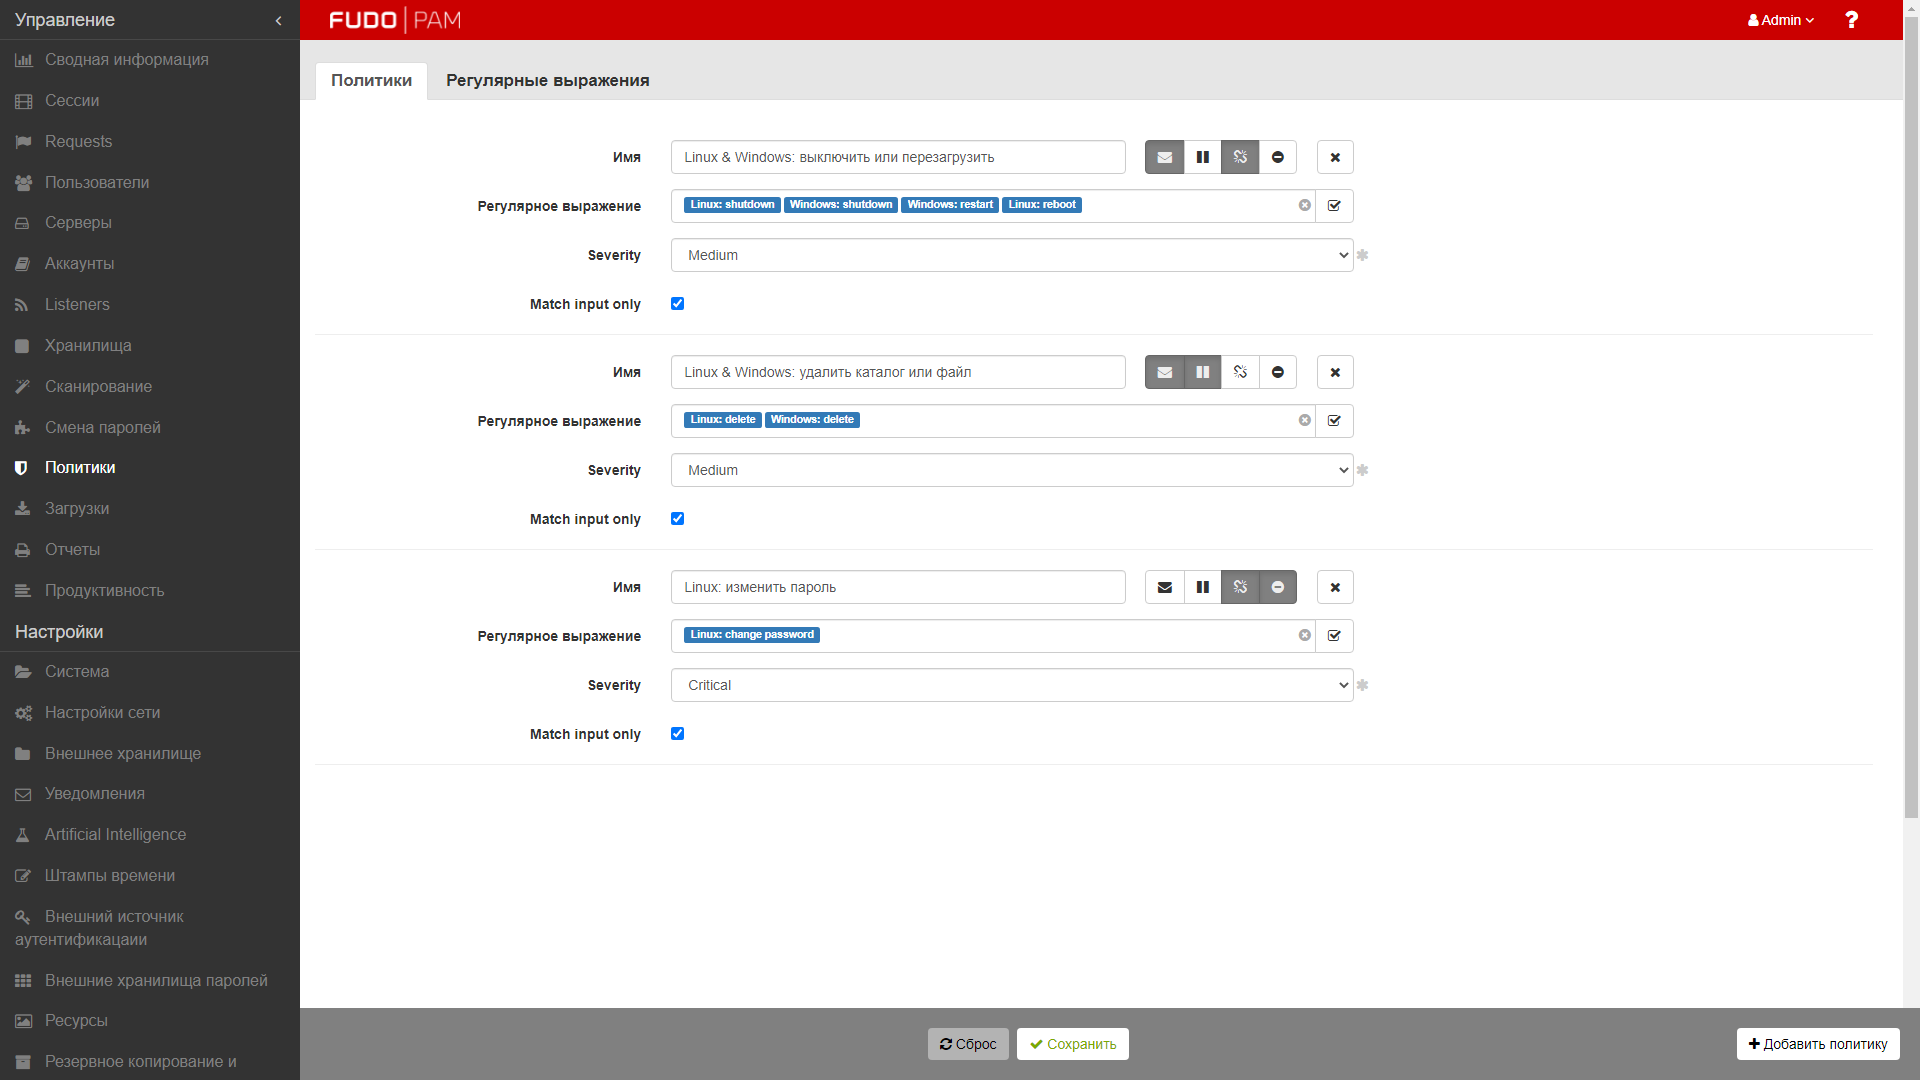Screen dimensions: 1920x1080
Task: Collapse the Управление sidebar
Action: [278, 20]
